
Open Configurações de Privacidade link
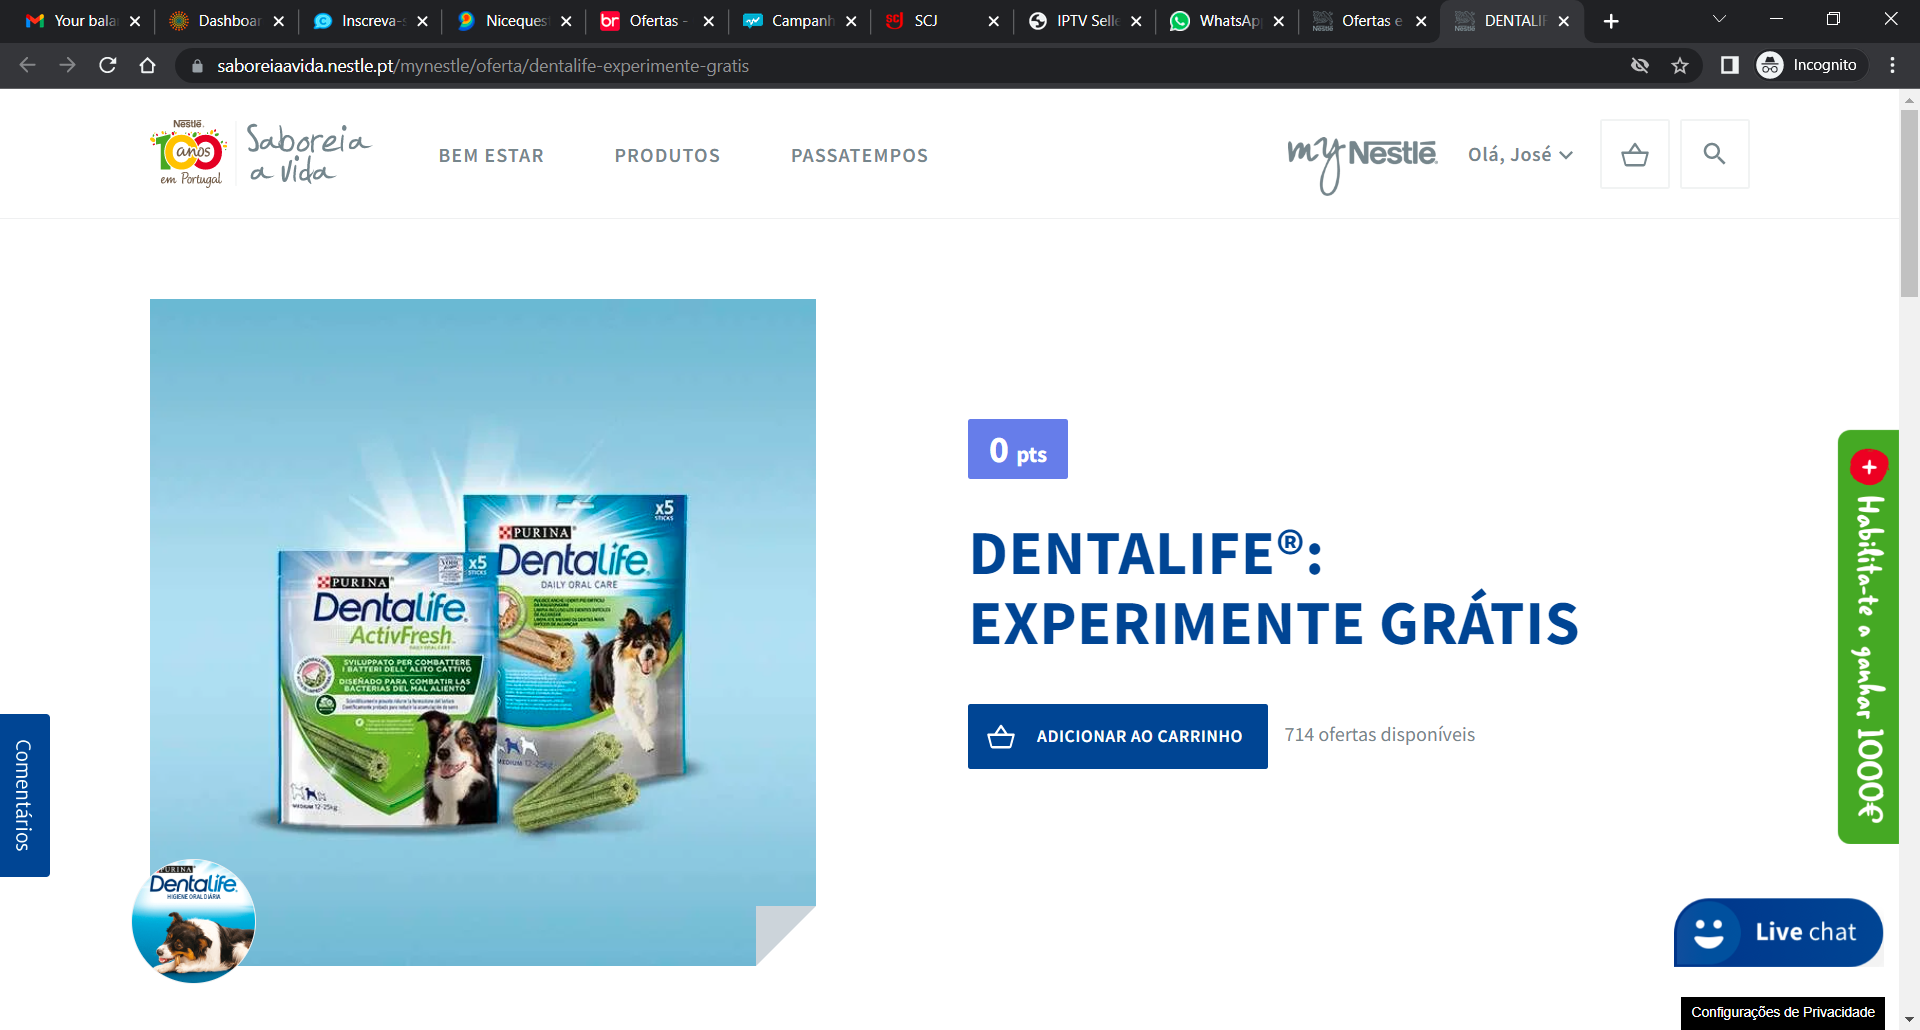pos(1782,1012)
